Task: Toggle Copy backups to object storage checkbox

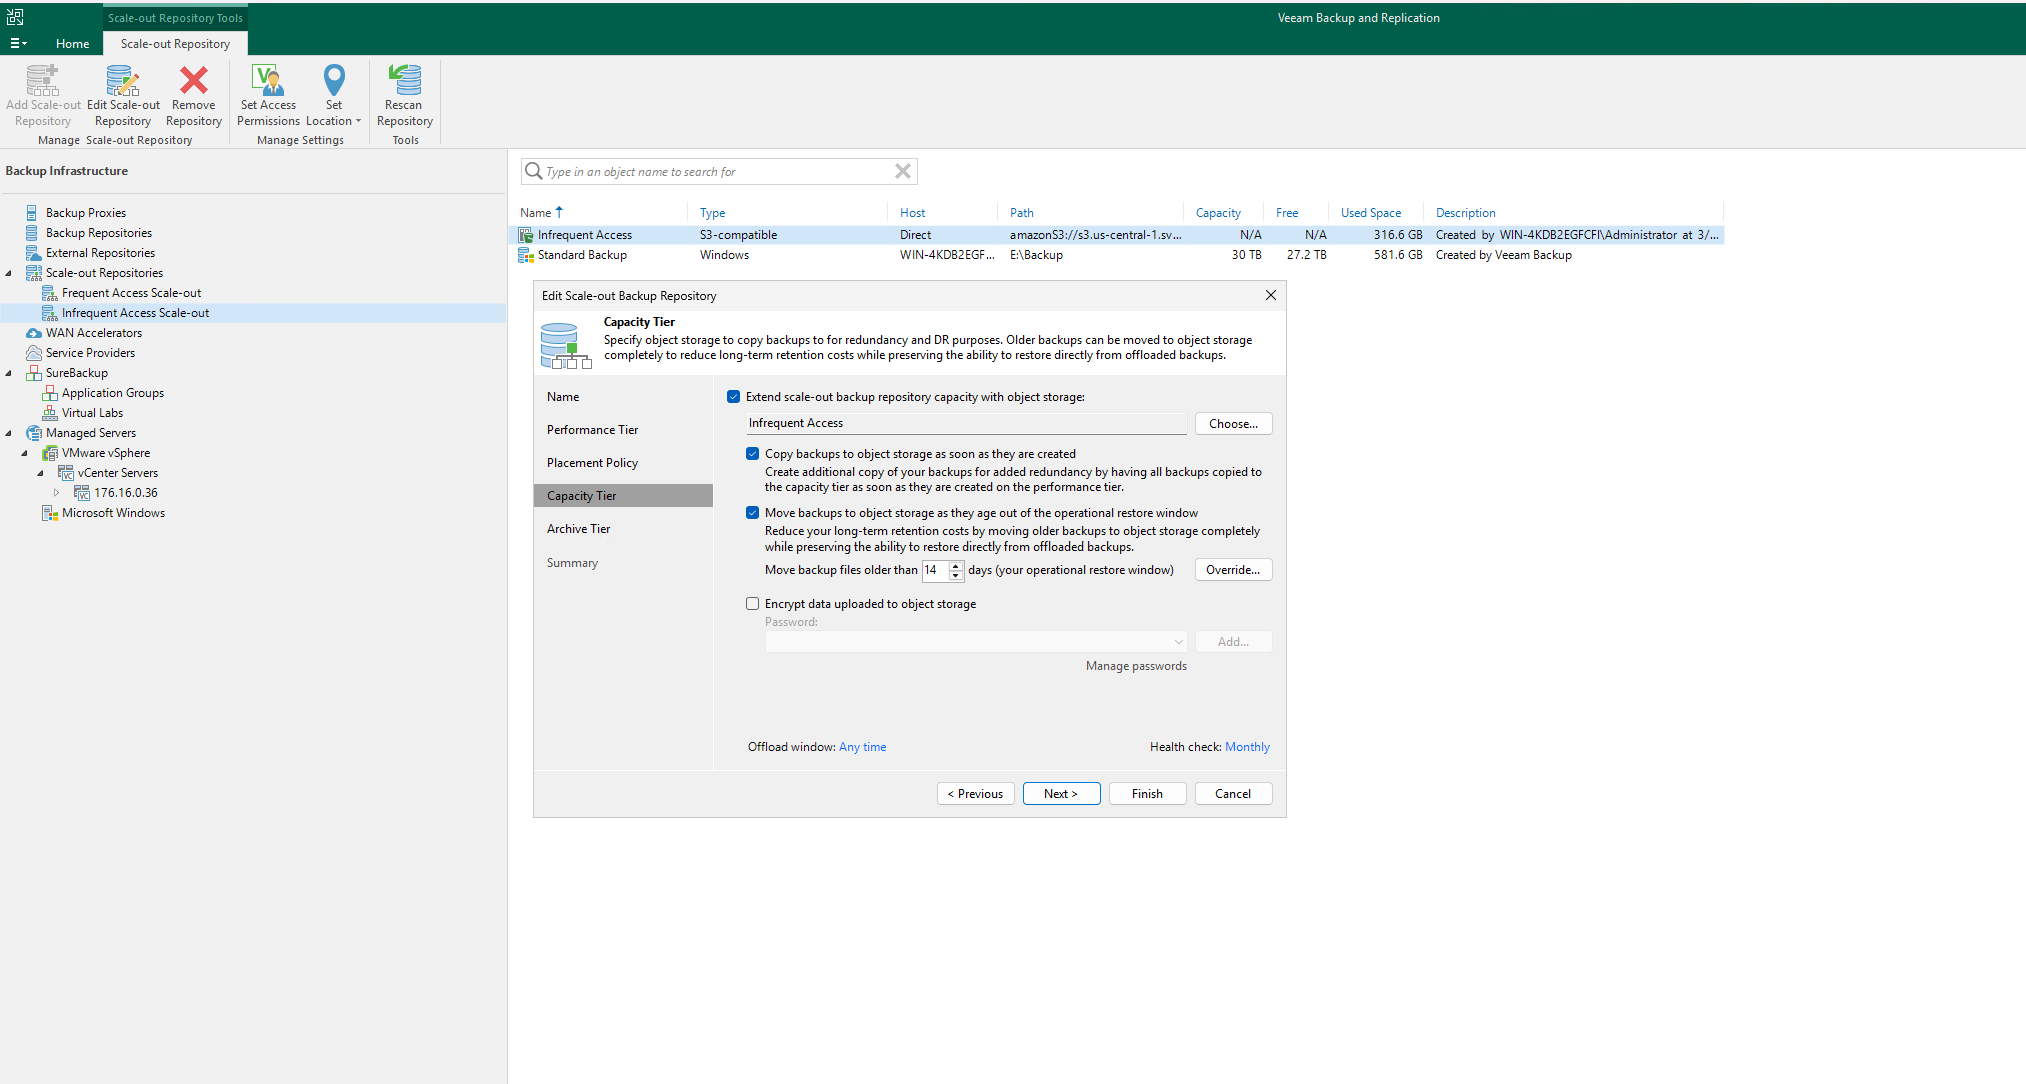Action: [752, 454]
